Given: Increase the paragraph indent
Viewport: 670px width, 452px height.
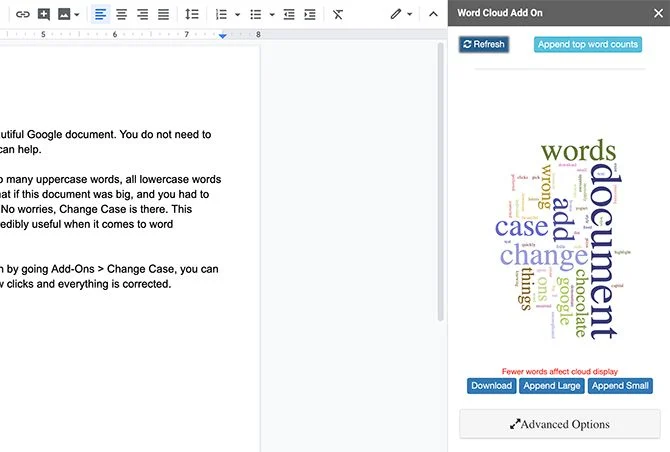Looking at the screenshot, I should (x=310, y=15).
